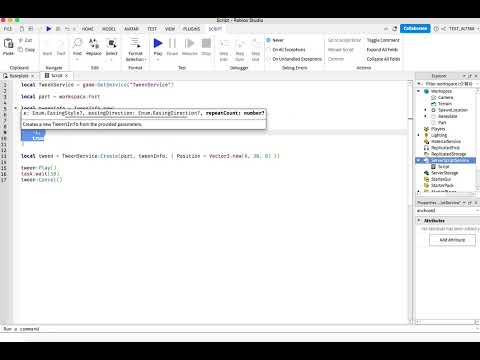Image resolution: width=480 pixels, height=360 pixels.
Task: Click the Format Selection icon
Action: coord(135,43)
